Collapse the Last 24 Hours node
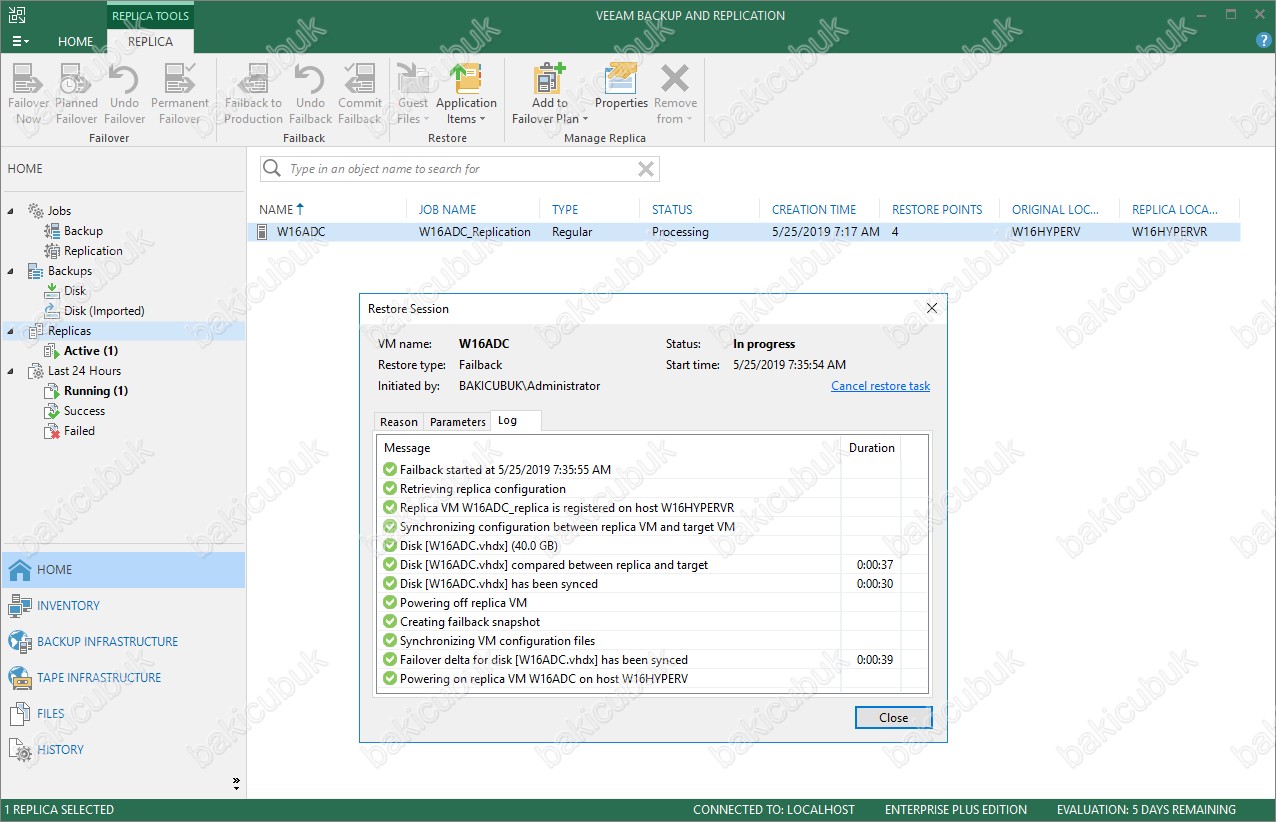Screen dimensions: 1276x822 12,371
